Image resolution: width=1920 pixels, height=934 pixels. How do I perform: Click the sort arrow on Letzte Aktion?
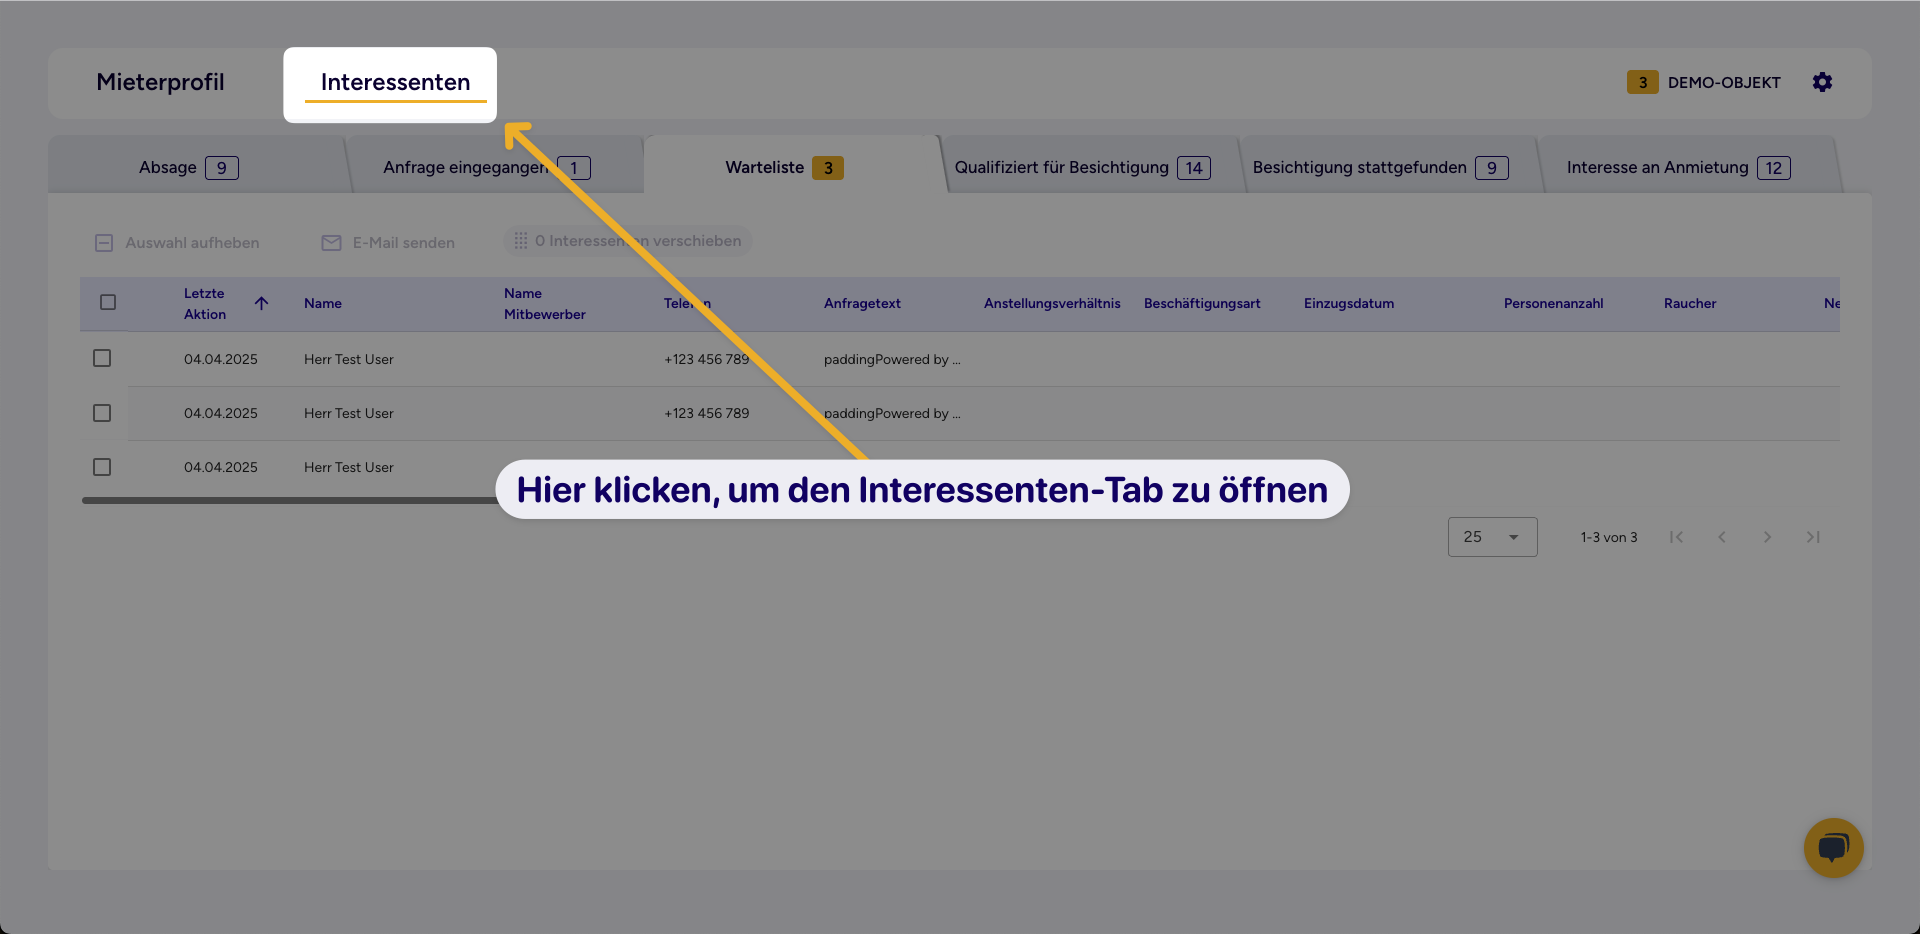[x=261, y=303]
